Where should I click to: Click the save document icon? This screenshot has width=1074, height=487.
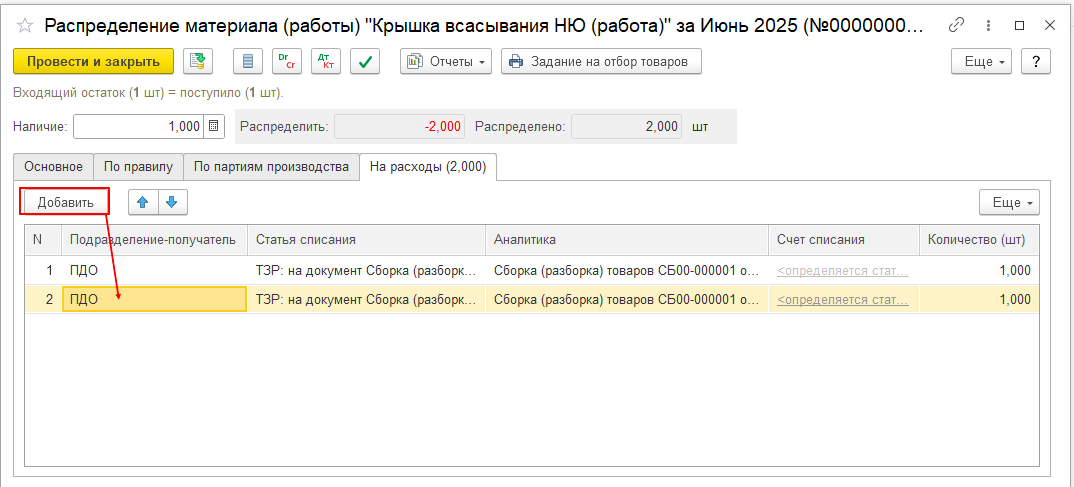pyautogui.click(x=199, y=62)
